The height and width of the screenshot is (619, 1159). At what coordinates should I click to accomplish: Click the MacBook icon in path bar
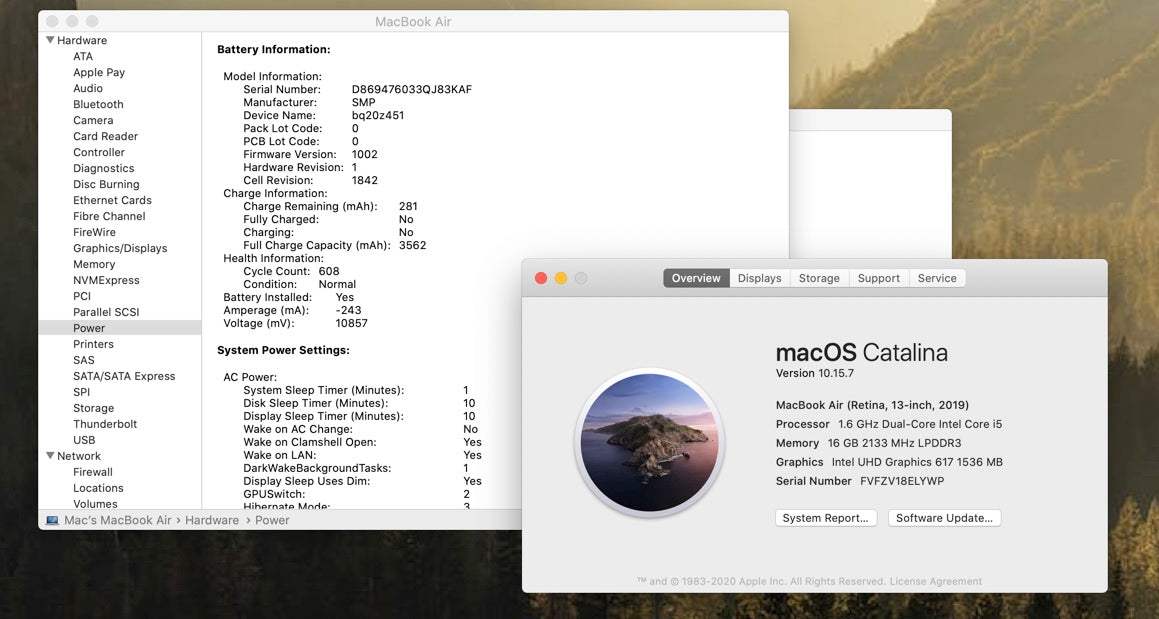click(x=52, y=520)
